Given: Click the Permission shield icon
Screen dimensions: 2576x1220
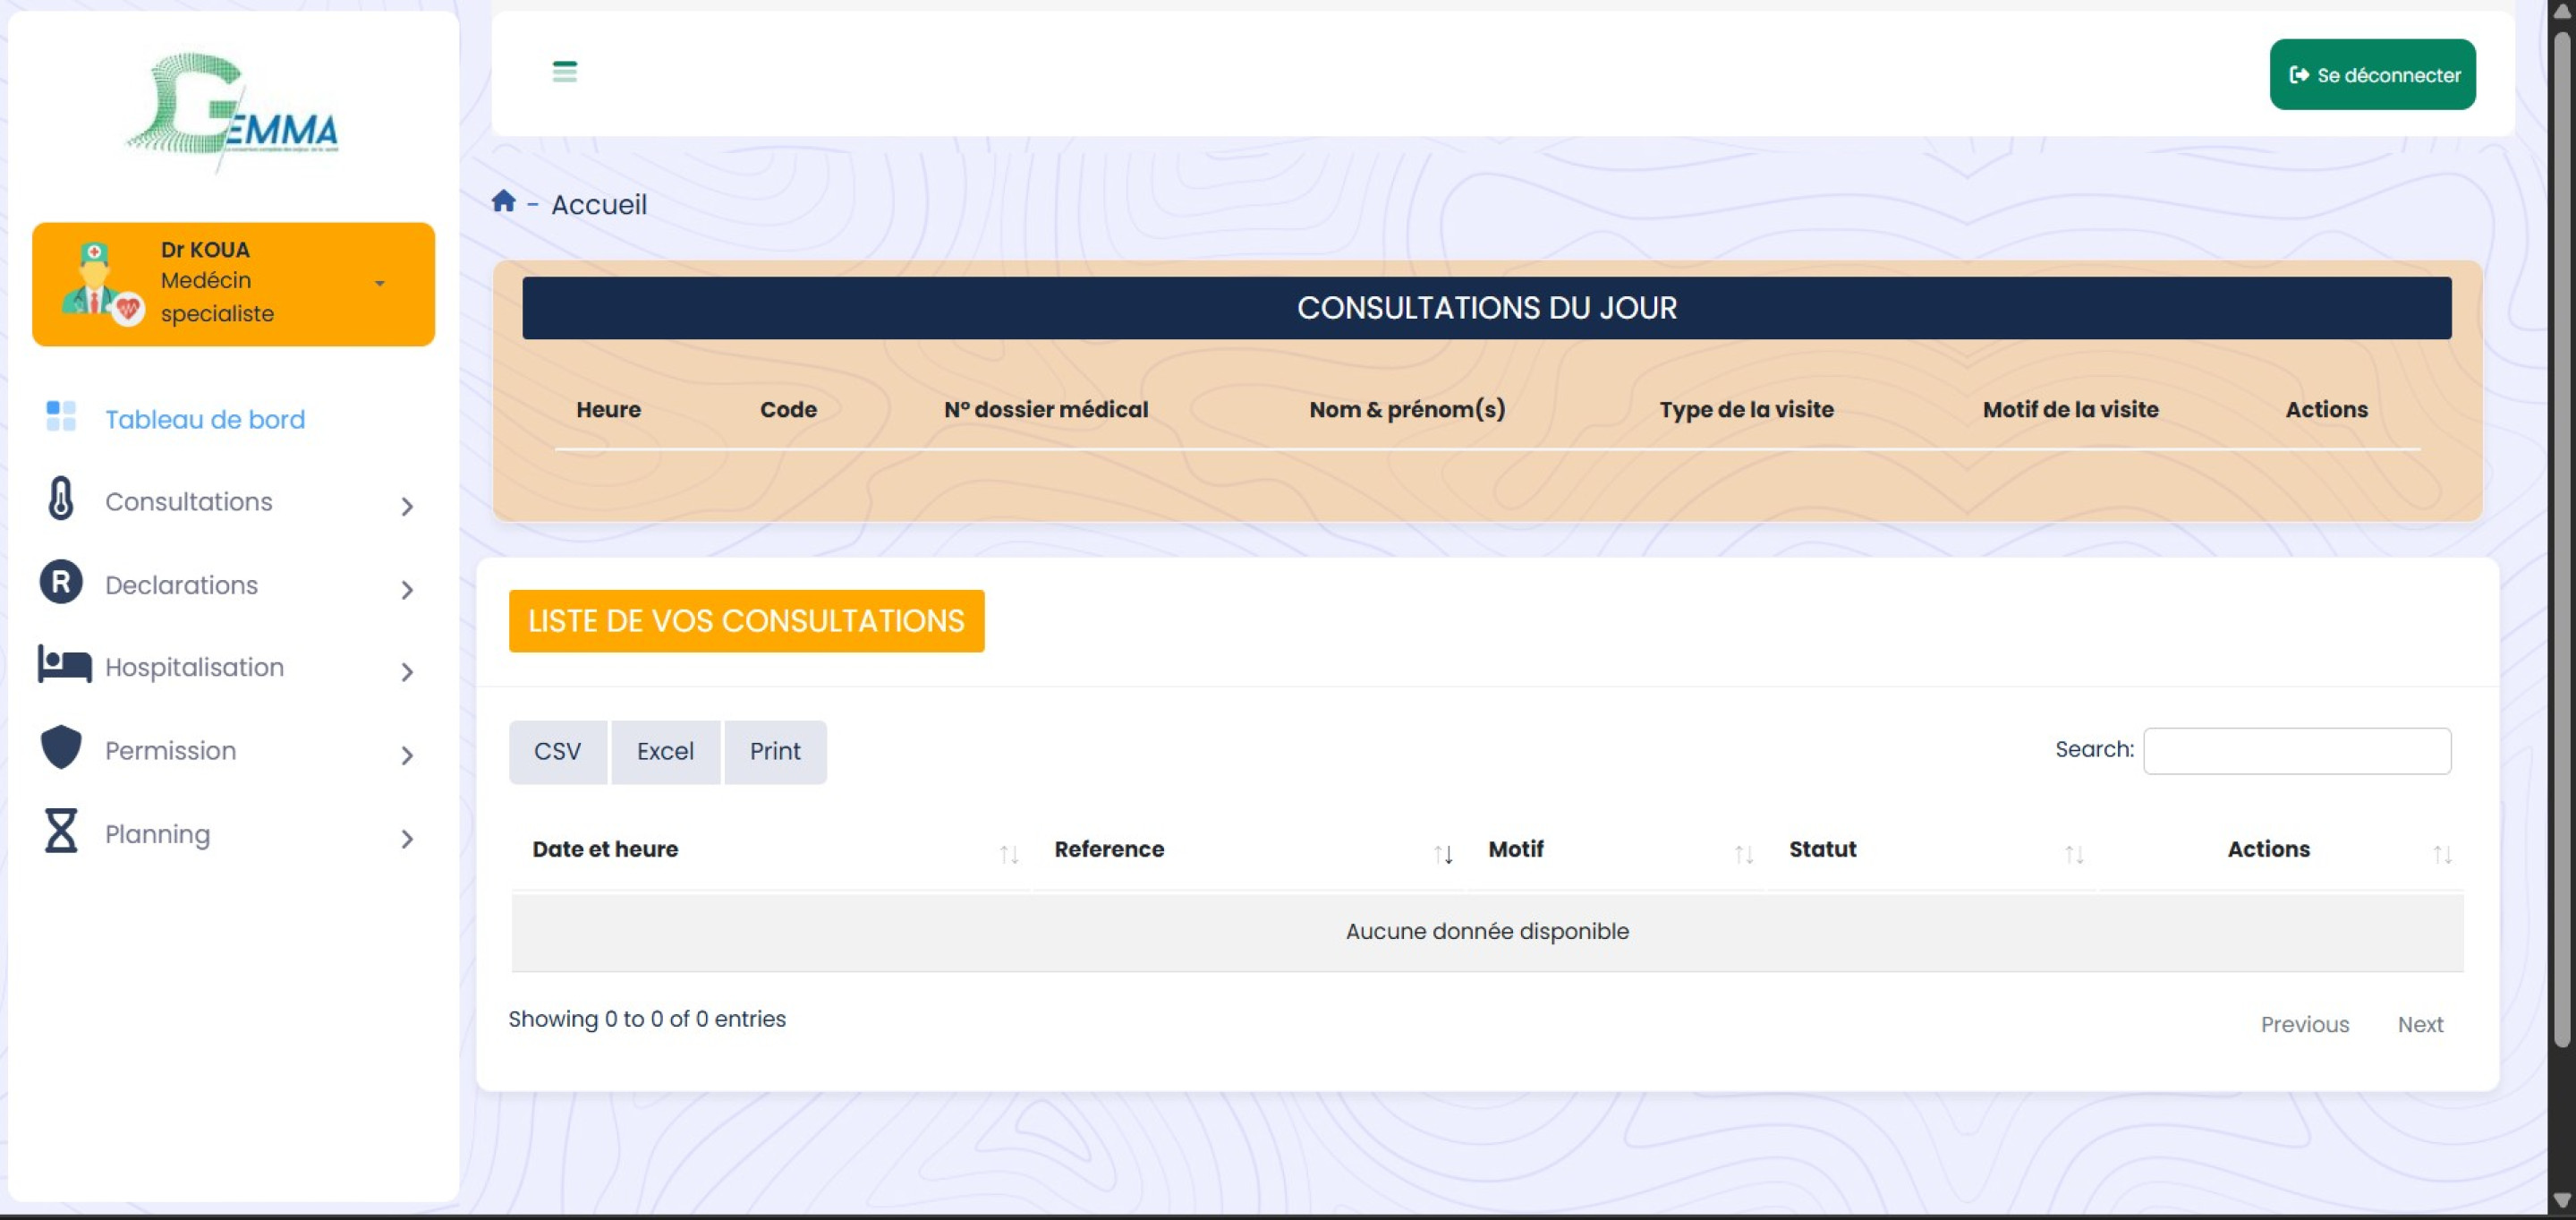Looking at the screenshot, I should (61, 749).
